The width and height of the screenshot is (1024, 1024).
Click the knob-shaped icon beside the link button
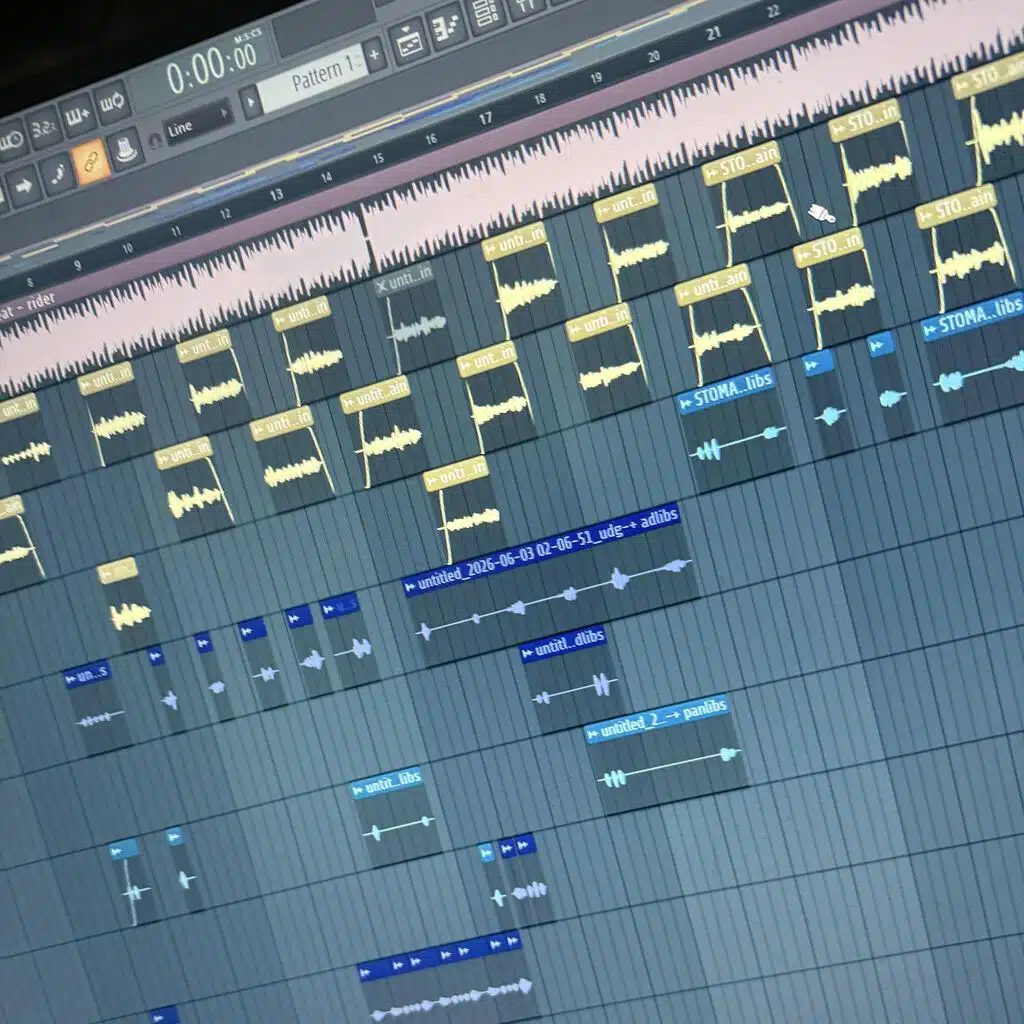[x=125, y=149]
